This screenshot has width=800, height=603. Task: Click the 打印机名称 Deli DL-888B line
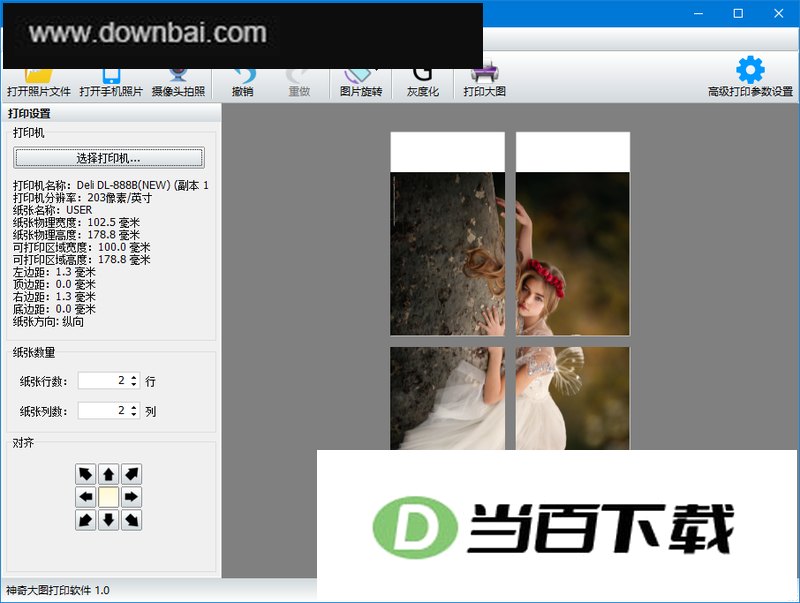click(111, 185)
